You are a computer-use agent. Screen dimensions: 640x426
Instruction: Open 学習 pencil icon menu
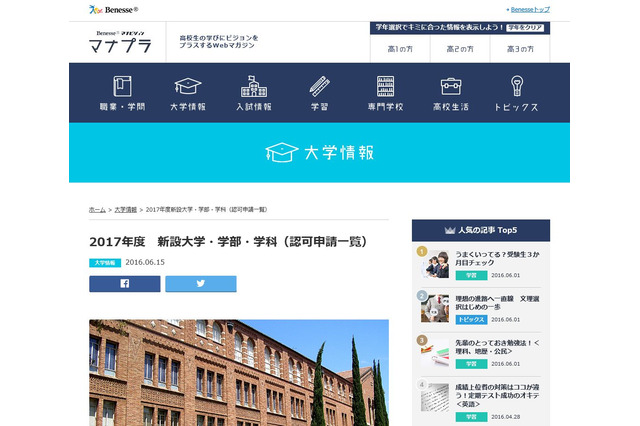[x=320, y=86]
